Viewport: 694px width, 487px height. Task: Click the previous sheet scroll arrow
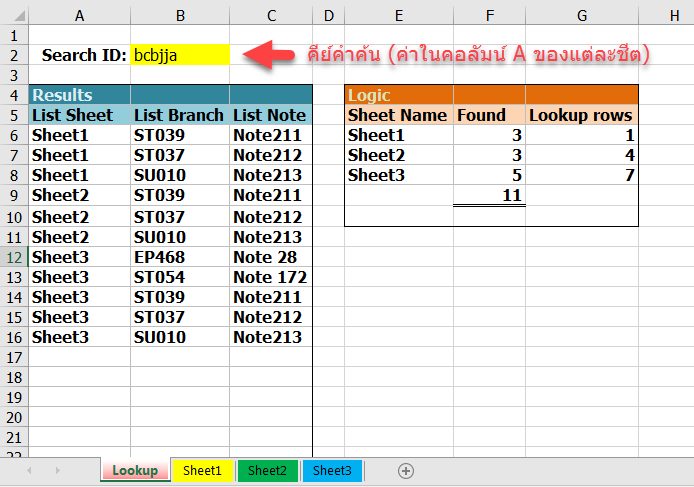(30, 470)
